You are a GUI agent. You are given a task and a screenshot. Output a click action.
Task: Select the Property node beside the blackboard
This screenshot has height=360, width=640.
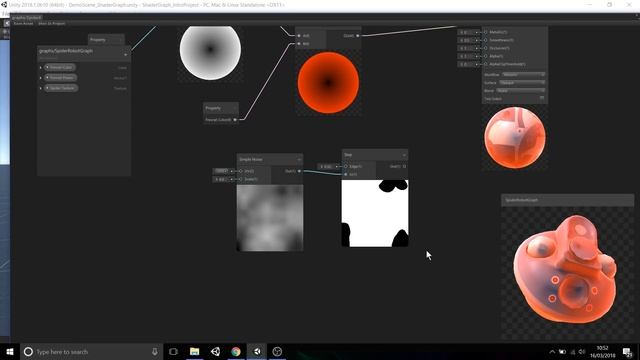[x=106, y=40]
